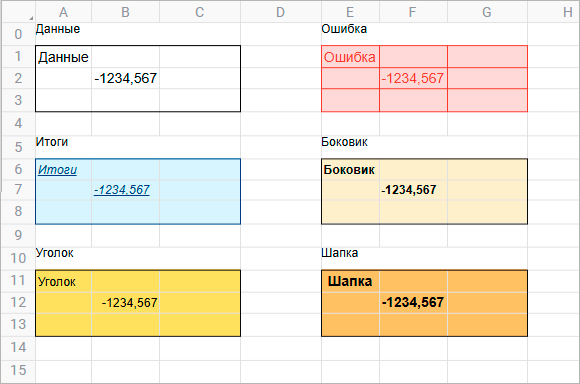This screenshot has height=384, width=580.
Task: Select row 4 header
Action: 18,123
